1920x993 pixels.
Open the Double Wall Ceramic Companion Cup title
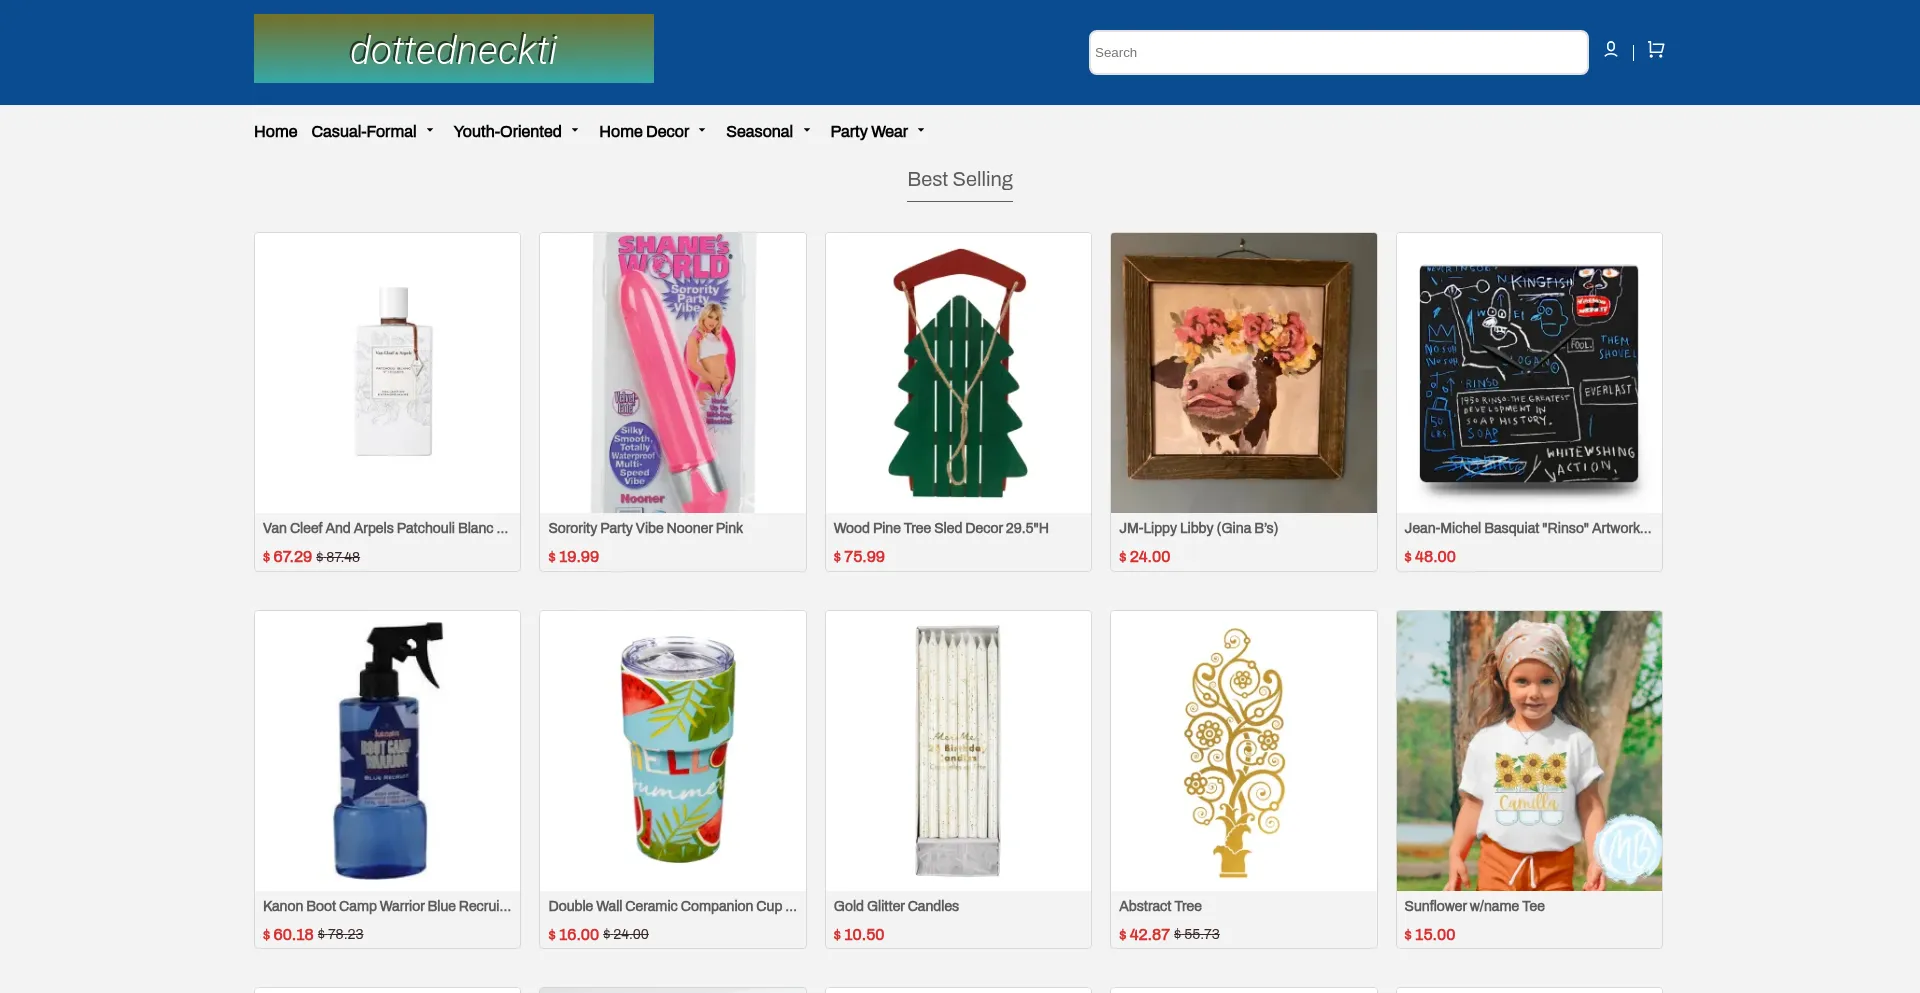pyautogui.click(x=672, y=906)
